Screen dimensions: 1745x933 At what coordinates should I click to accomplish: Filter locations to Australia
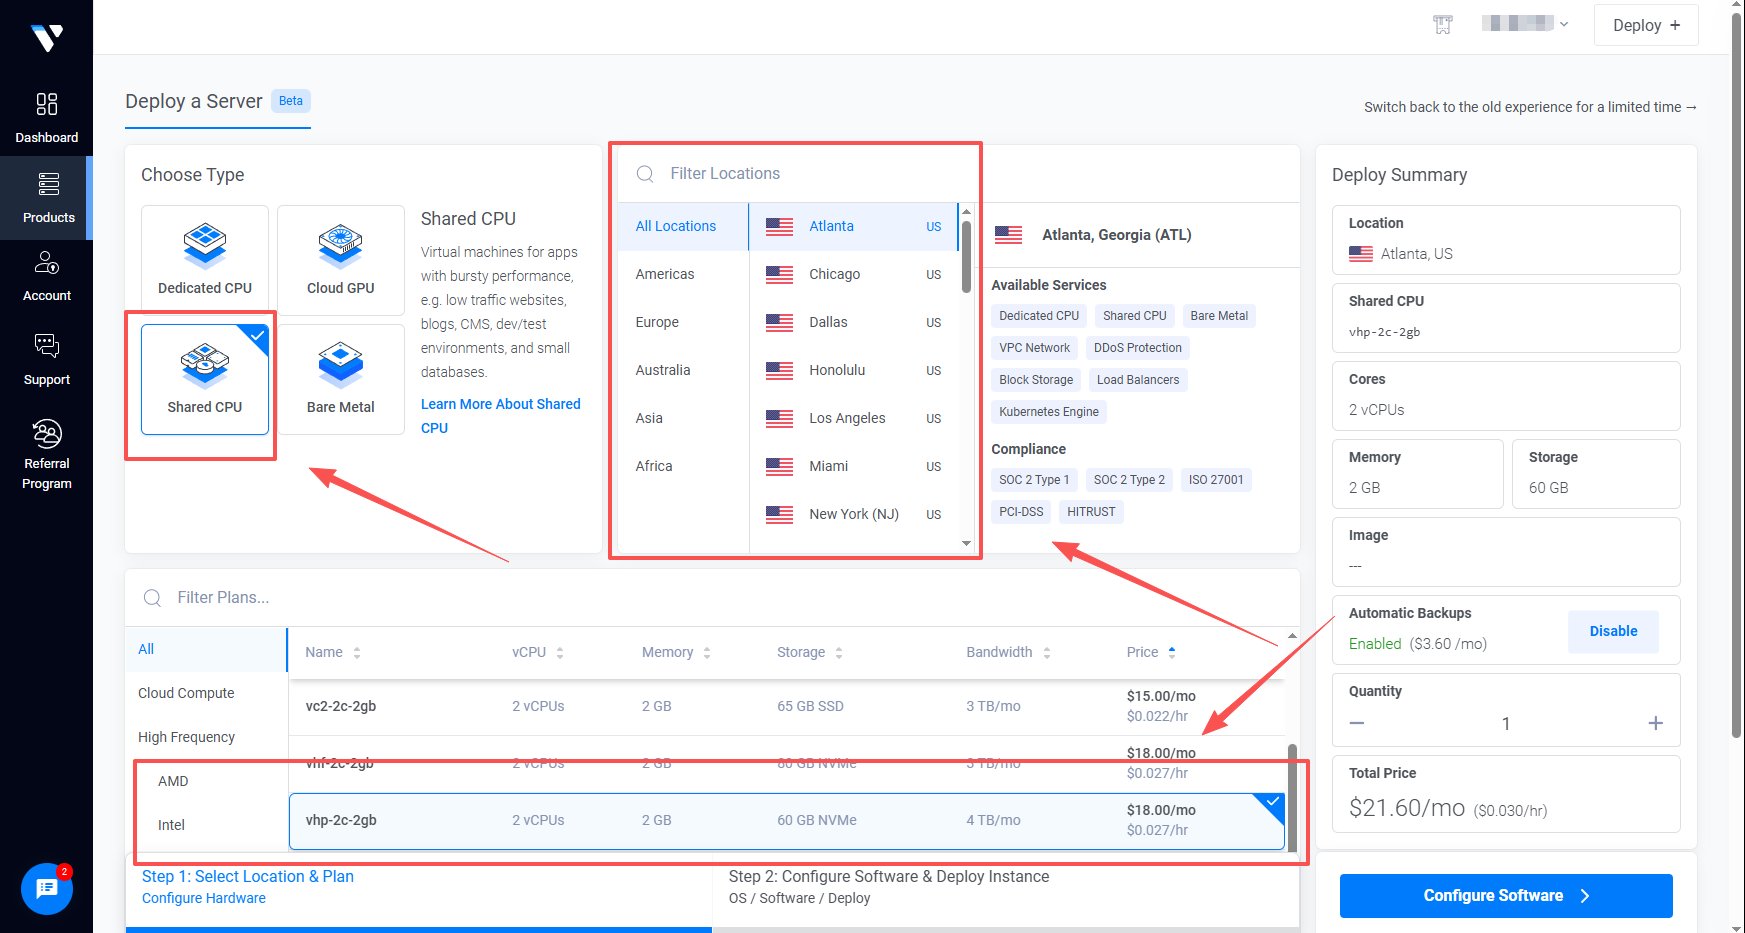(683, 370)
